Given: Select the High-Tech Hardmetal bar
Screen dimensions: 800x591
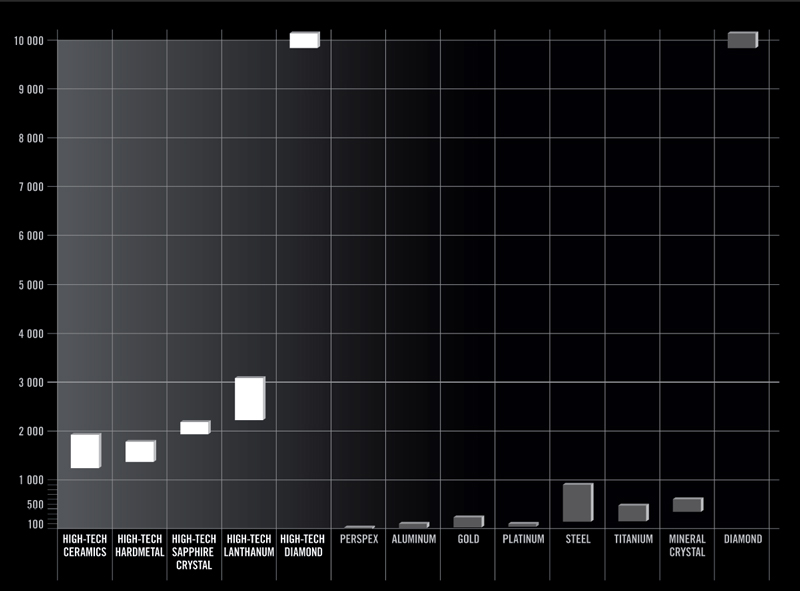Looking at the screenshot, I should (x=140, y=451).
